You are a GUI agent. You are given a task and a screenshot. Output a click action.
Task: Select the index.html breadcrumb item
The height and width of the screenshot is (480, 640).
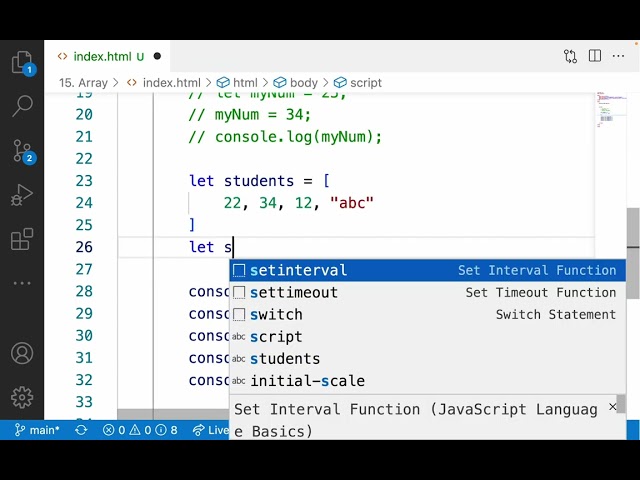164,82
